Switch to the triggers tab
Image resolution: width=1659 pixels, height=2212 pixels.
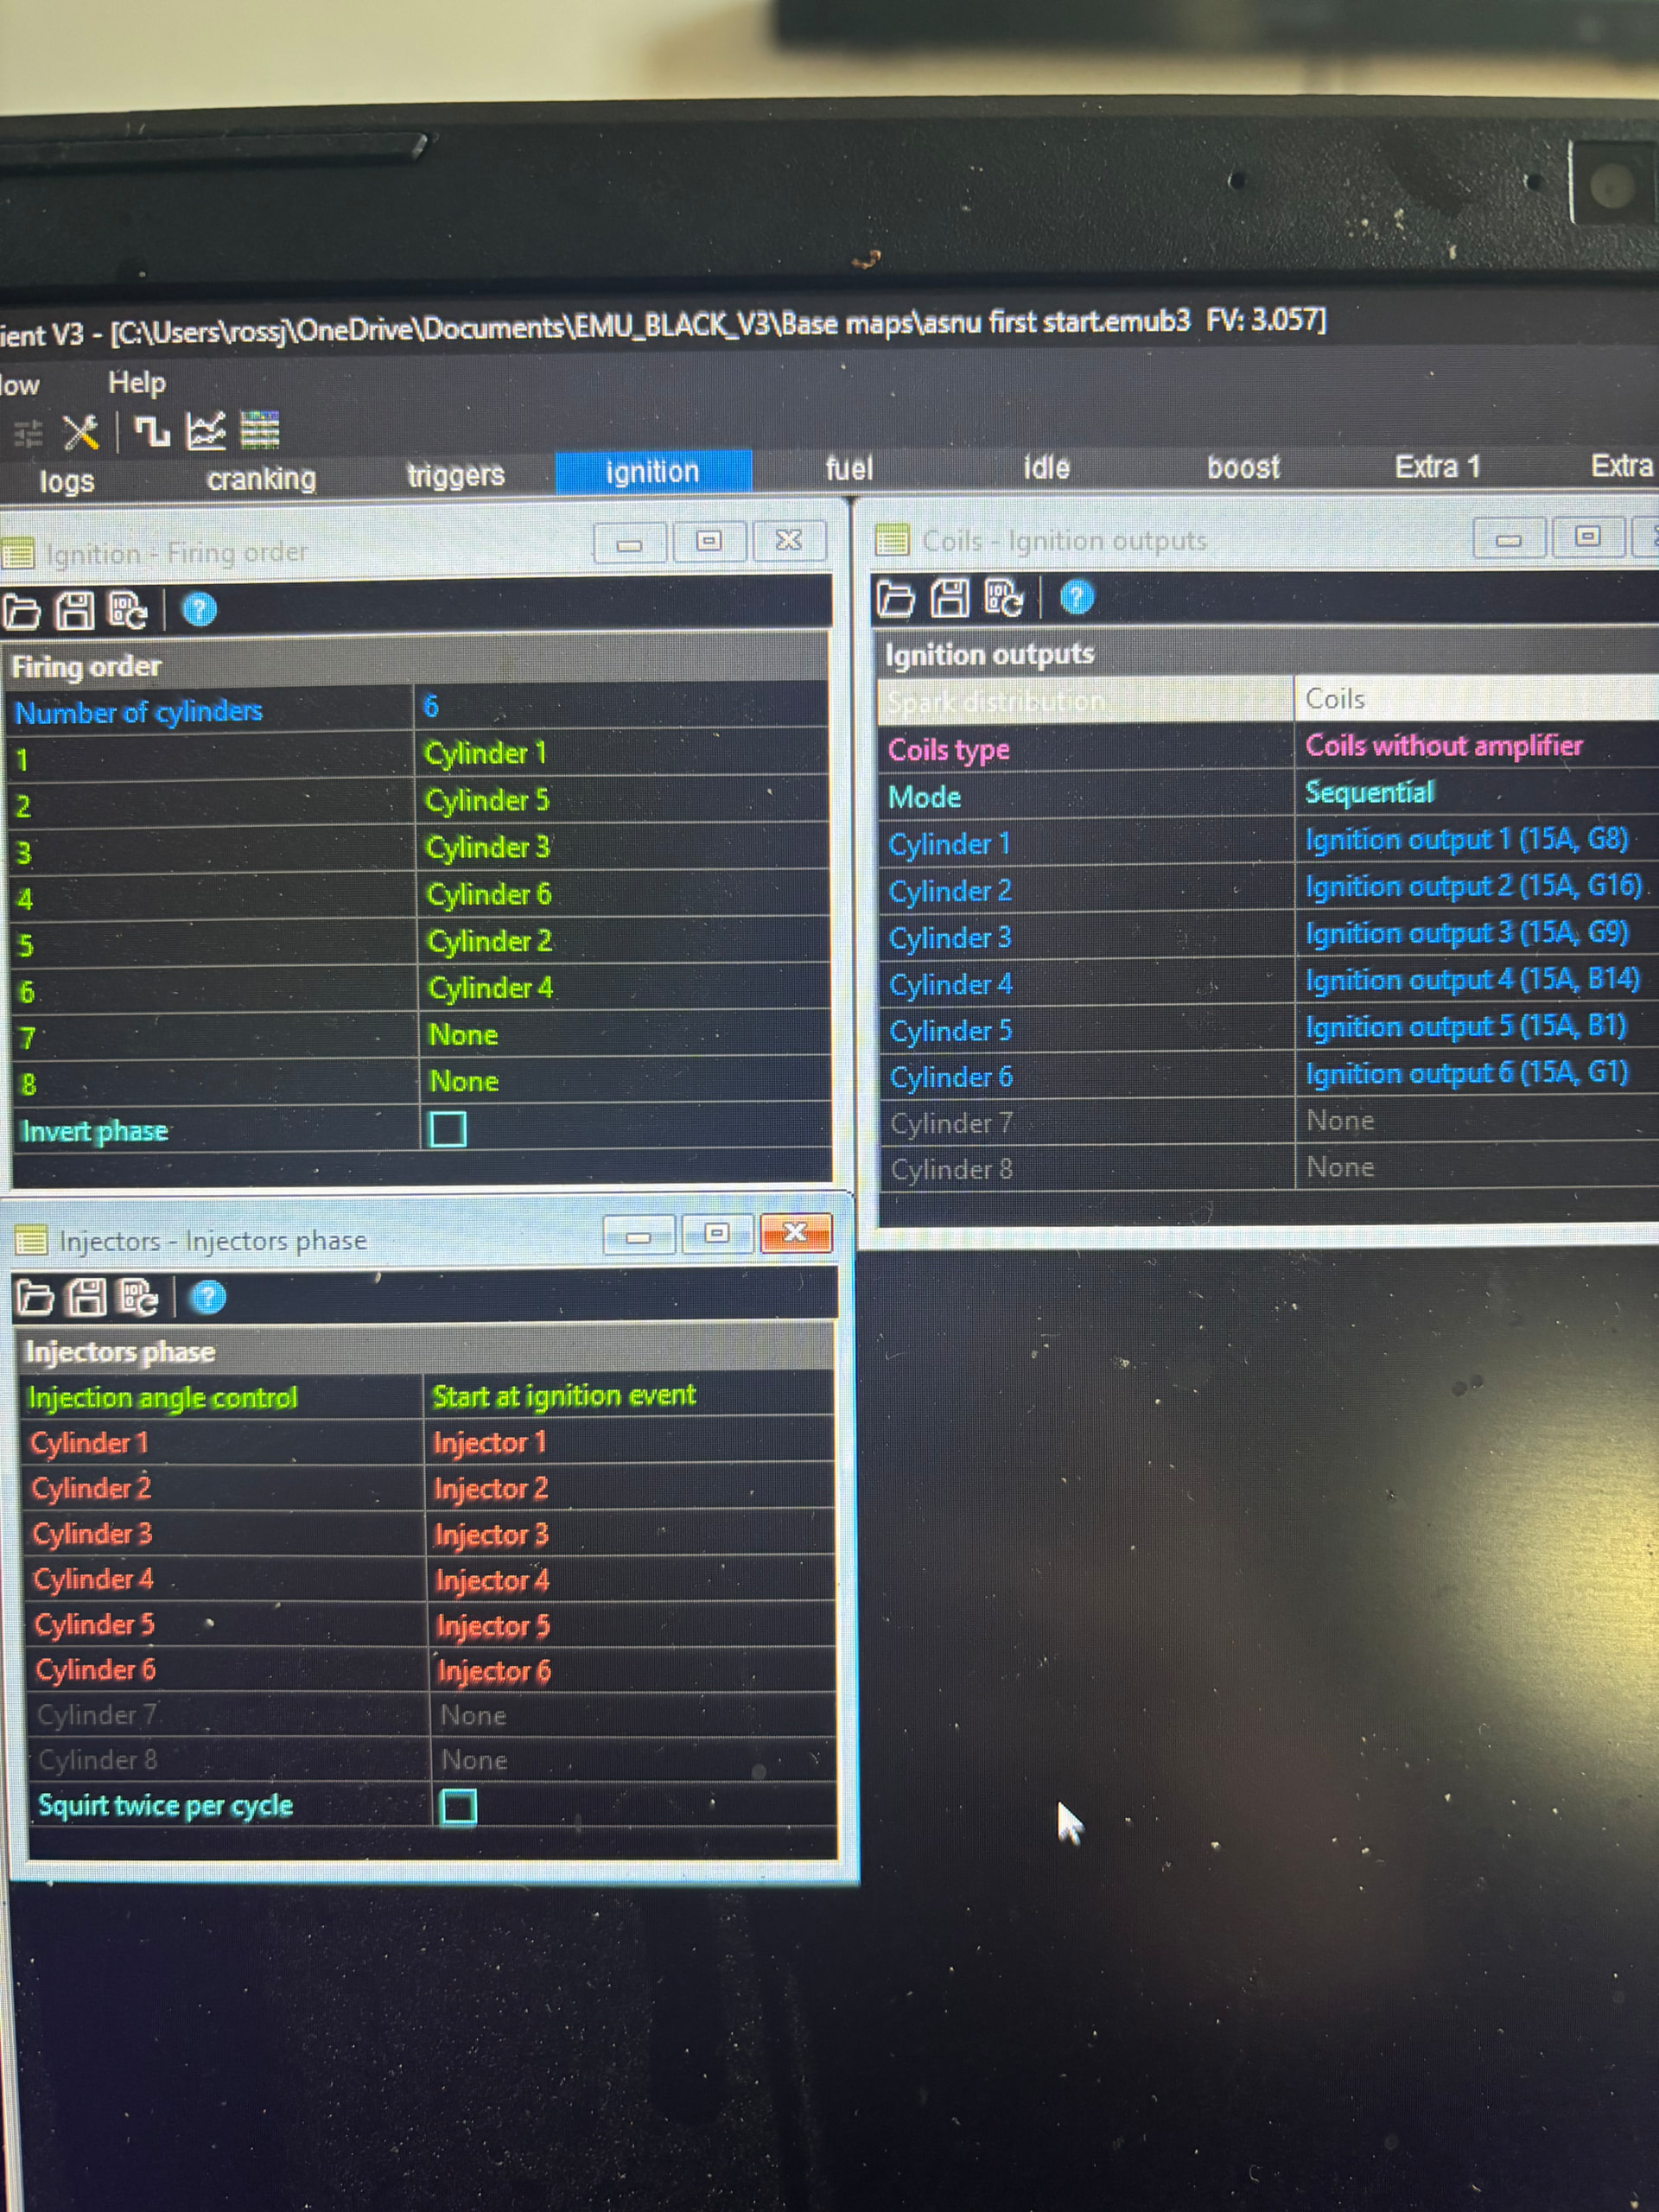click(455, 475)
